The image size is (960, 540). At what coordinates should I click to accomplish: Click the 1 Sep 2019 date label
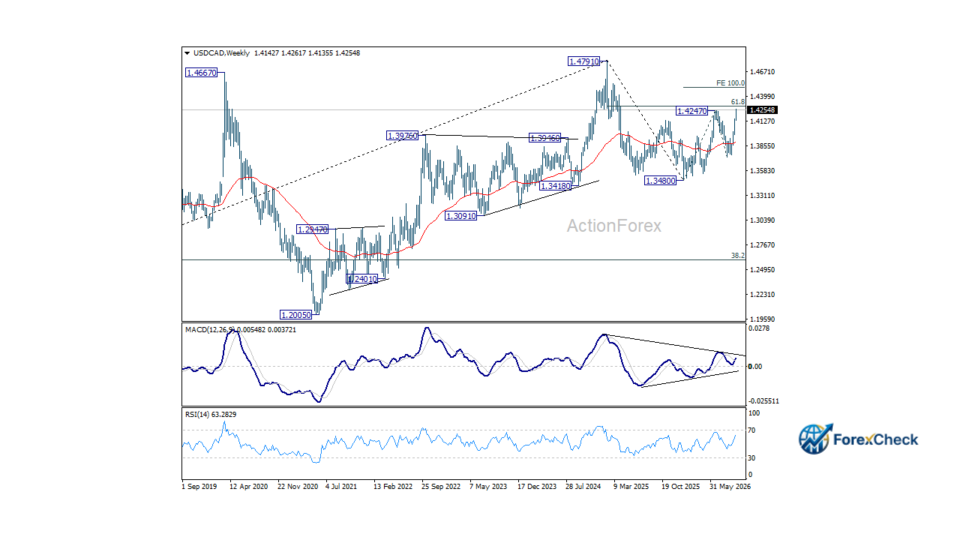[x=200, y=487]
